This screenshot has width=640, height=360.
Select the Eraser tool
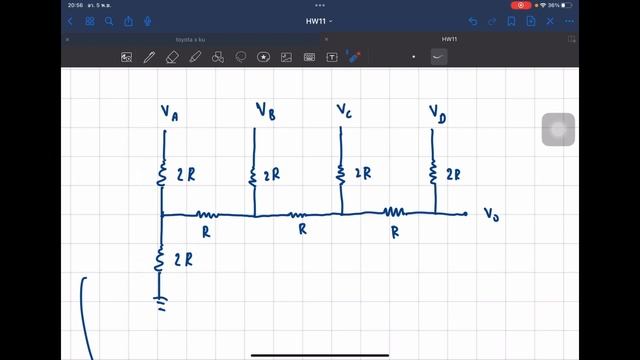(172, 57)
